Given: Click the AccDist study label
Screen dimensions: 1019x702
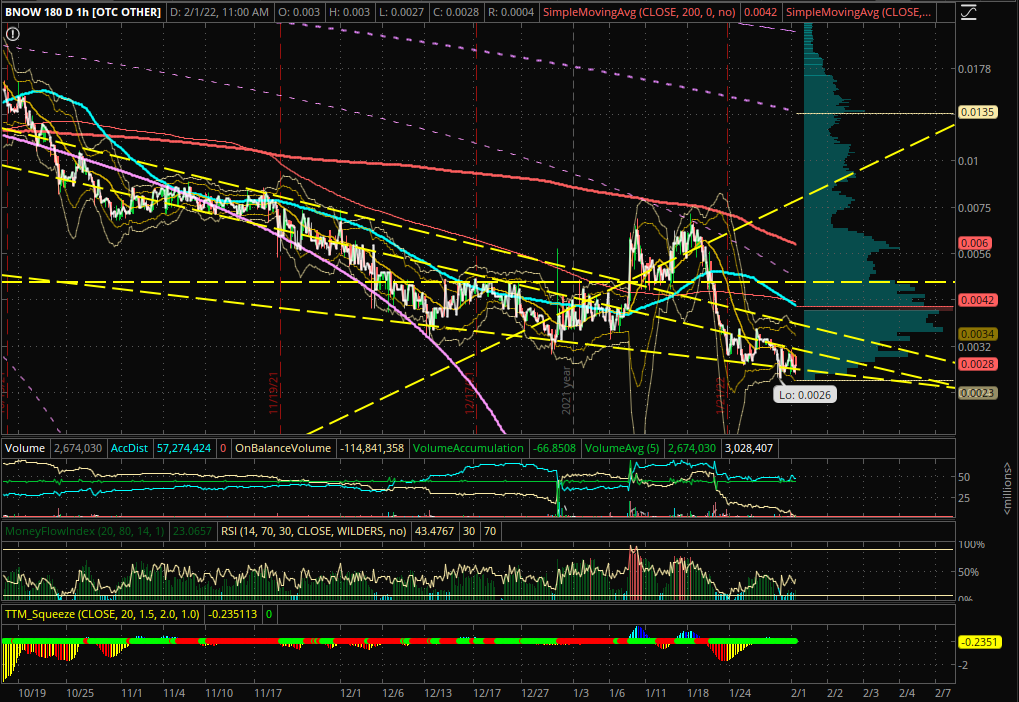Looking at the screenshot, I should coord(127,448).
